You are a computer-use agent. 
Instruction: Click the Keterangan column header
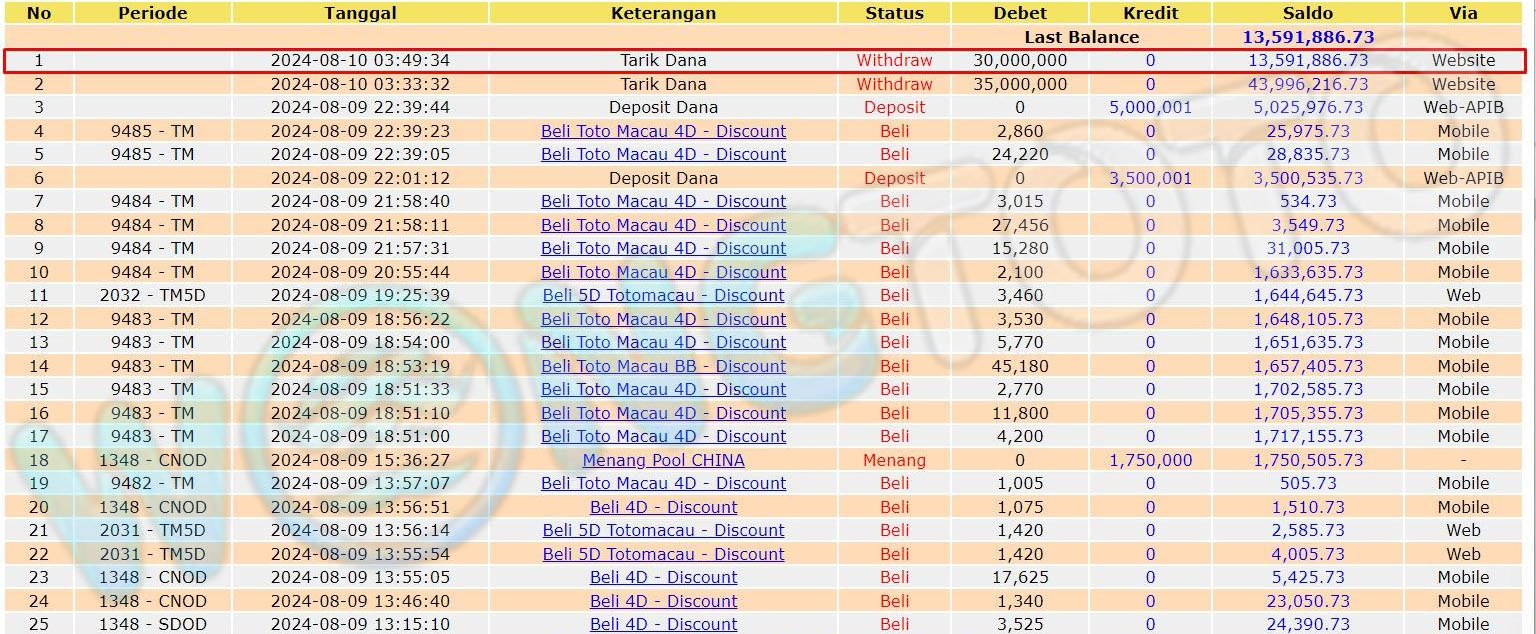coord(663,13)
